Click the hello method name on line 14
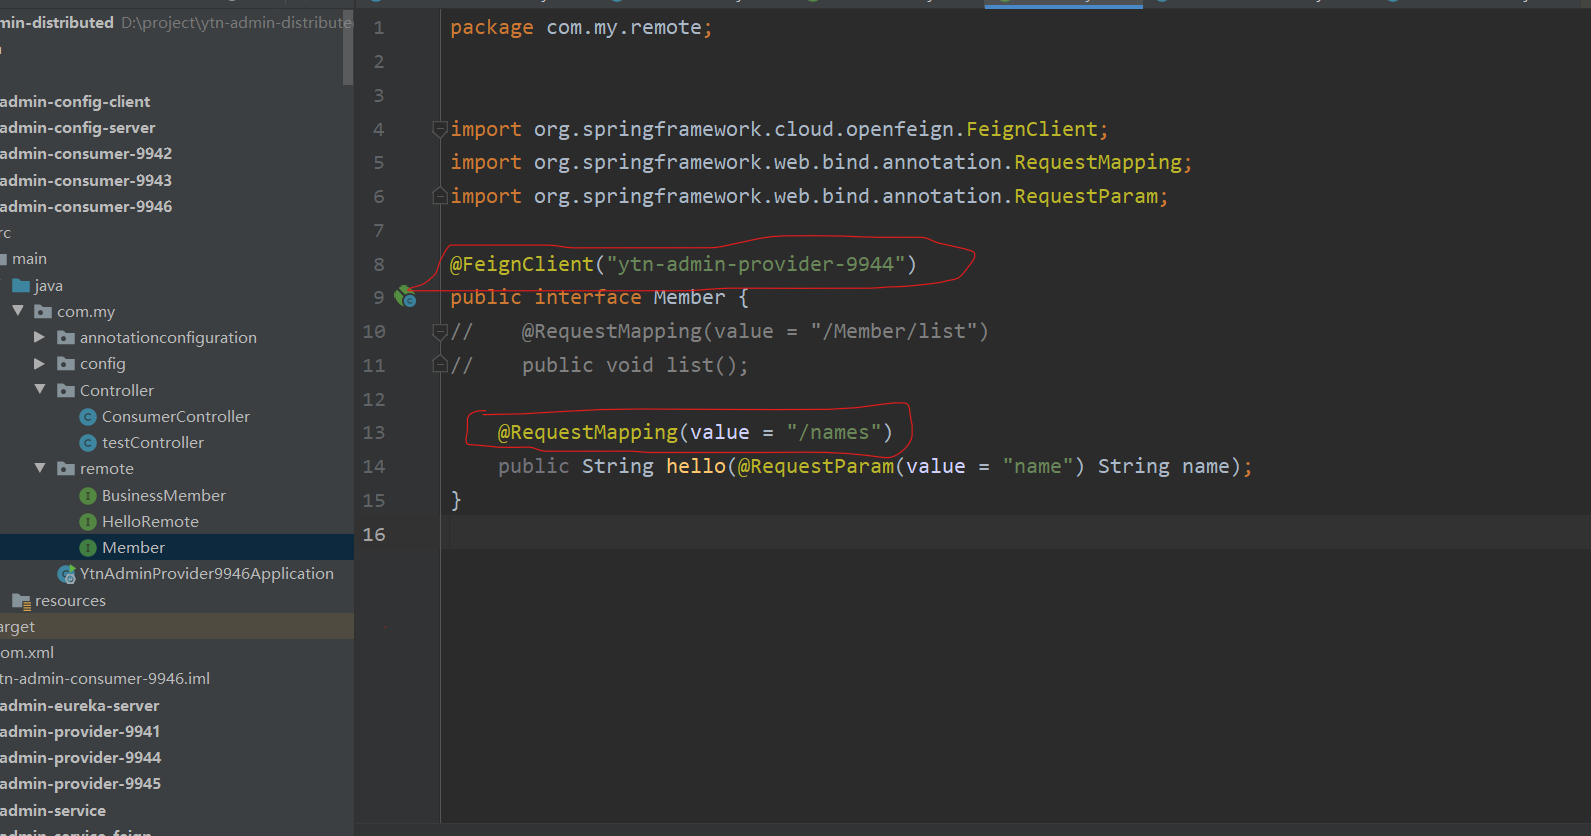This screenshot has height=836, width=1591. (696, 466)
